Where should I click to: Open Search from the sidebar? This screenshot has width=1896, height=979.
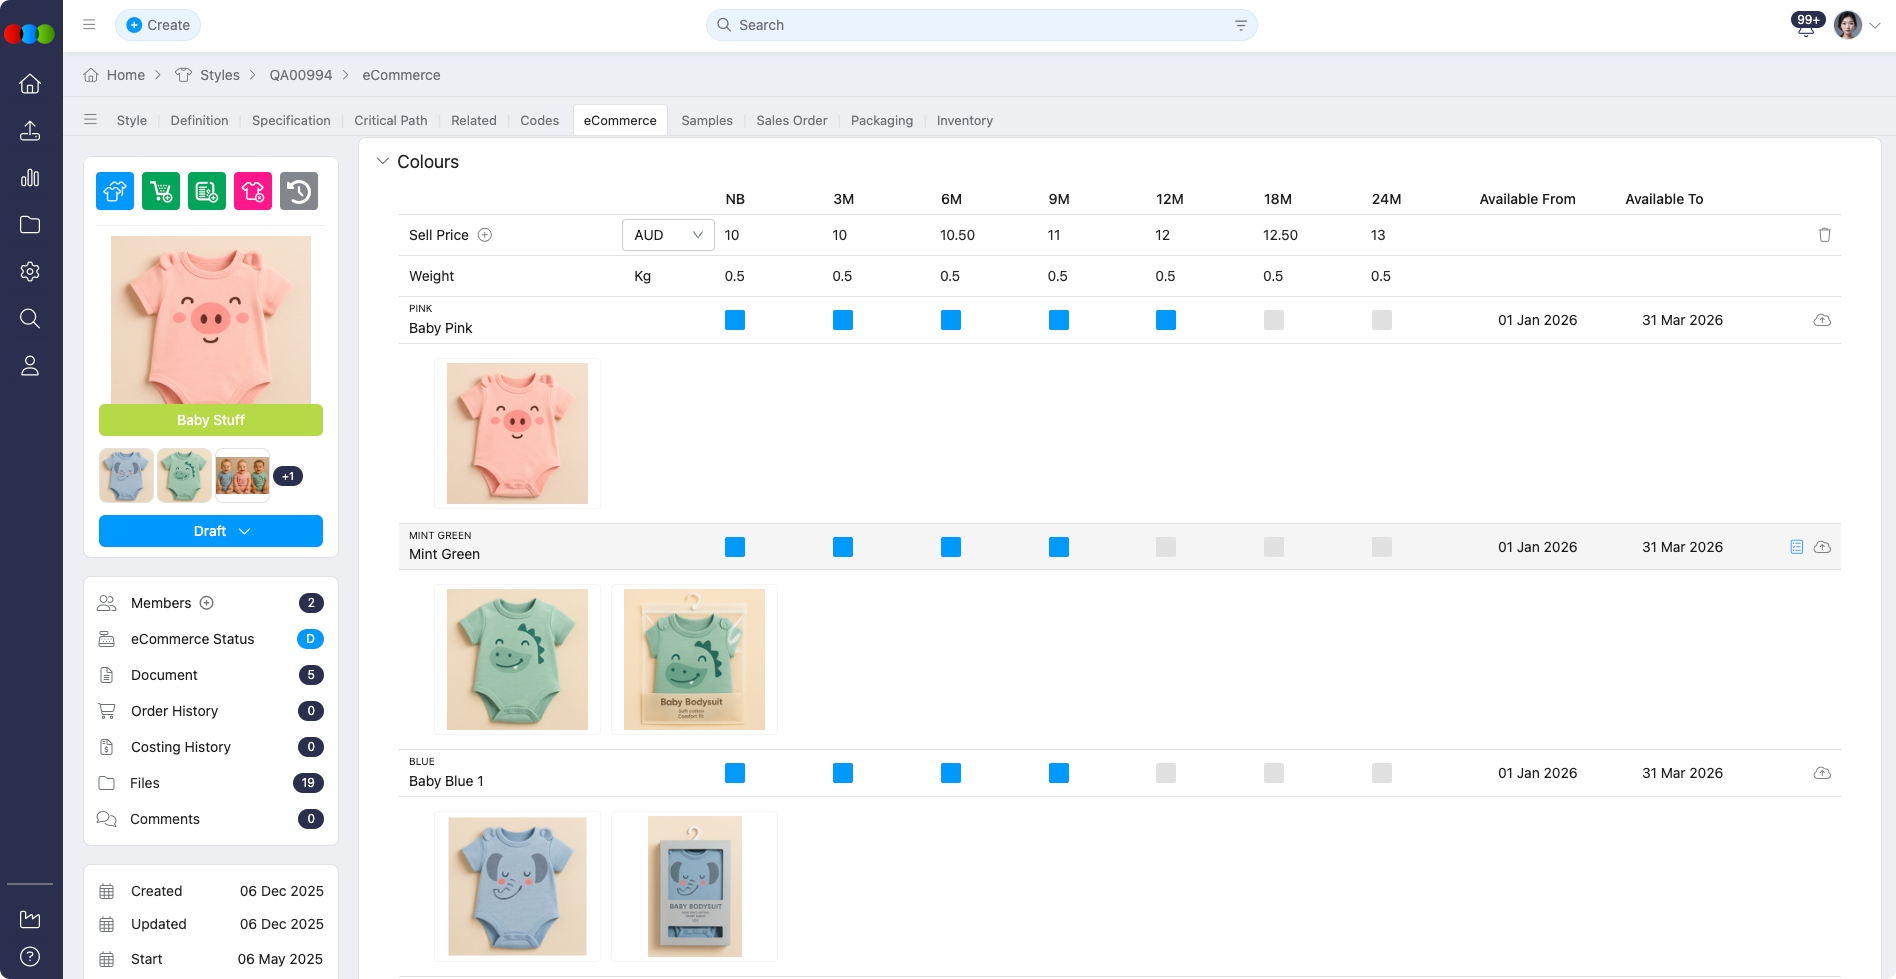pos(30,318)
